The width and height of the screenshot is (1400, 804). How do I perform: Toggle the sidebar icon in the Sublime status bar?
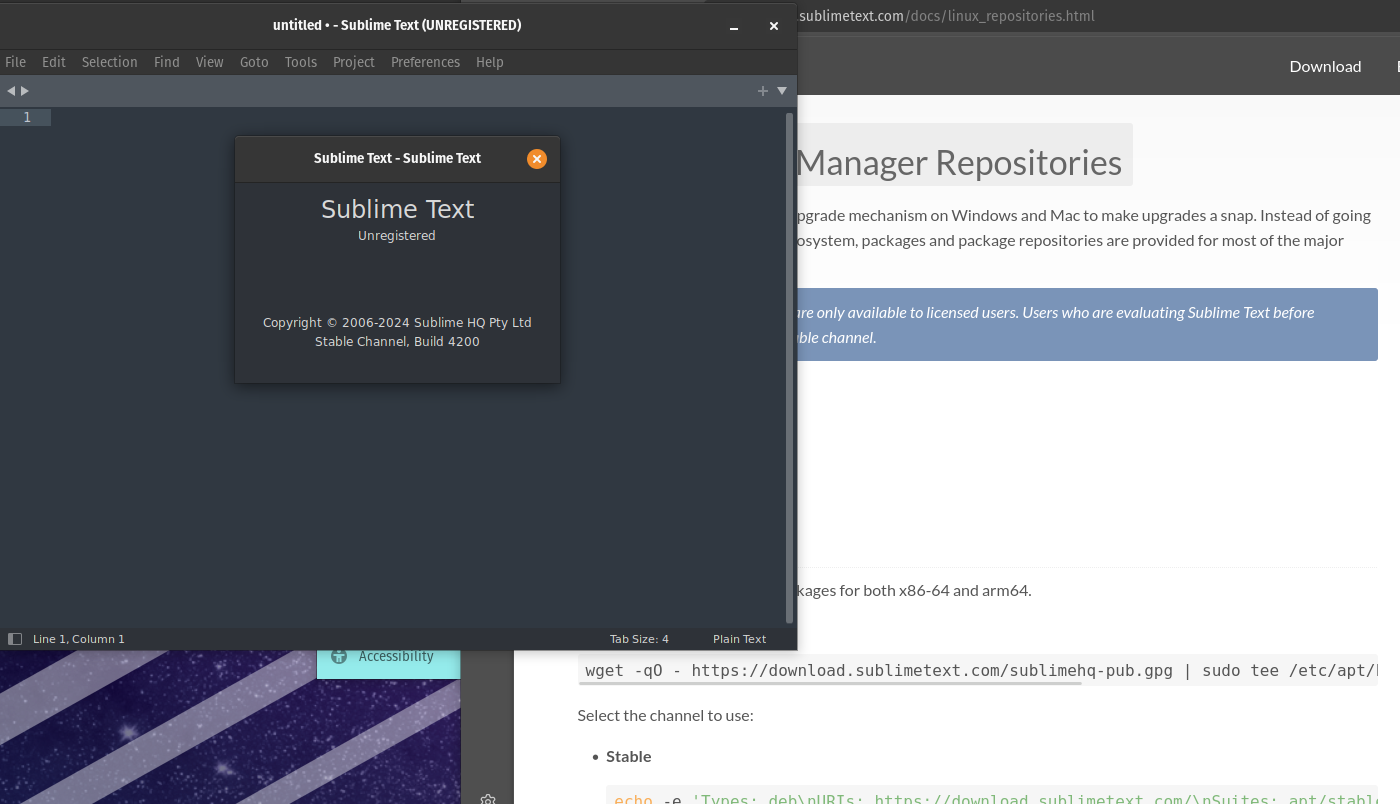point(15,639)
